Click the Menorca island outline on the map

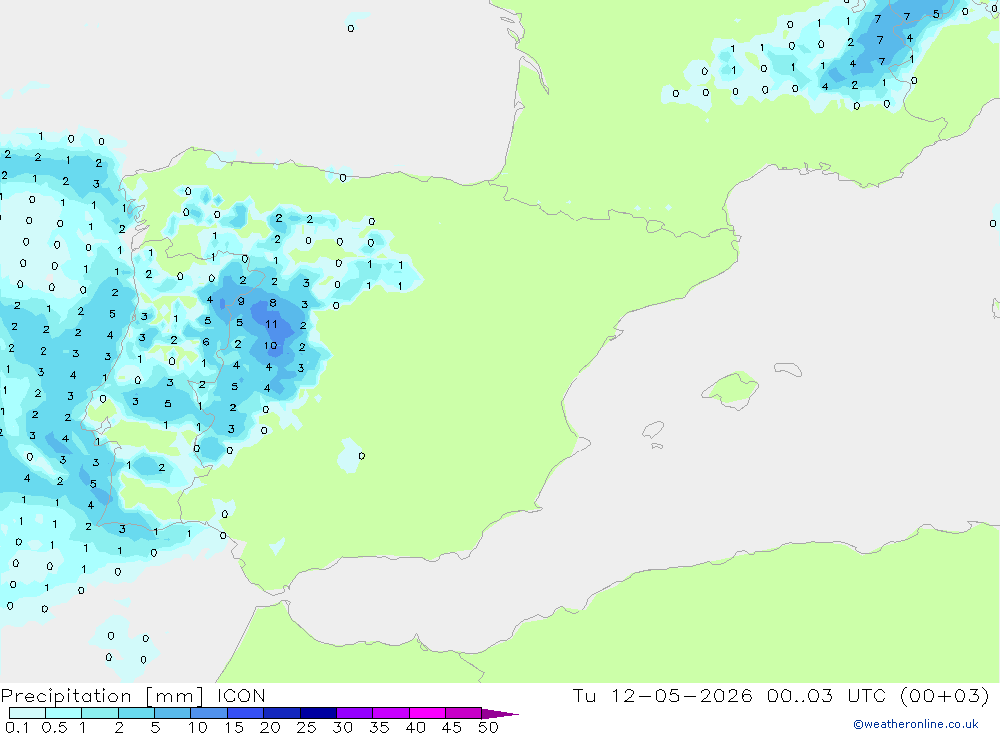[788, 369]
